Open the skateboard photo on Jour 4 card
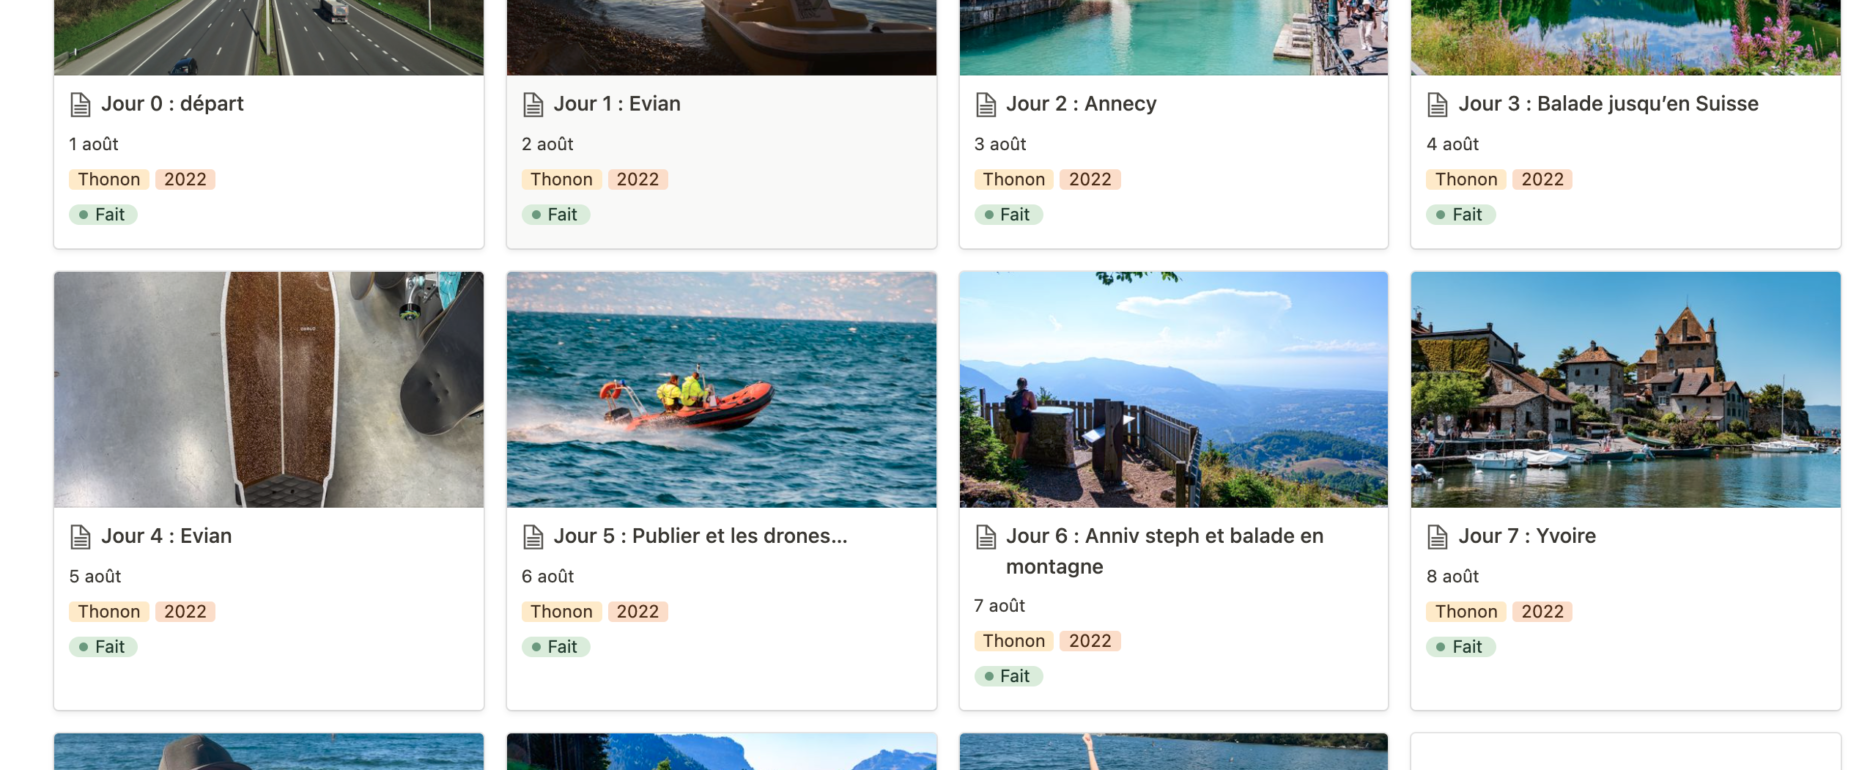The width and height of the screenshot is (1870, 770). [269, 389]
